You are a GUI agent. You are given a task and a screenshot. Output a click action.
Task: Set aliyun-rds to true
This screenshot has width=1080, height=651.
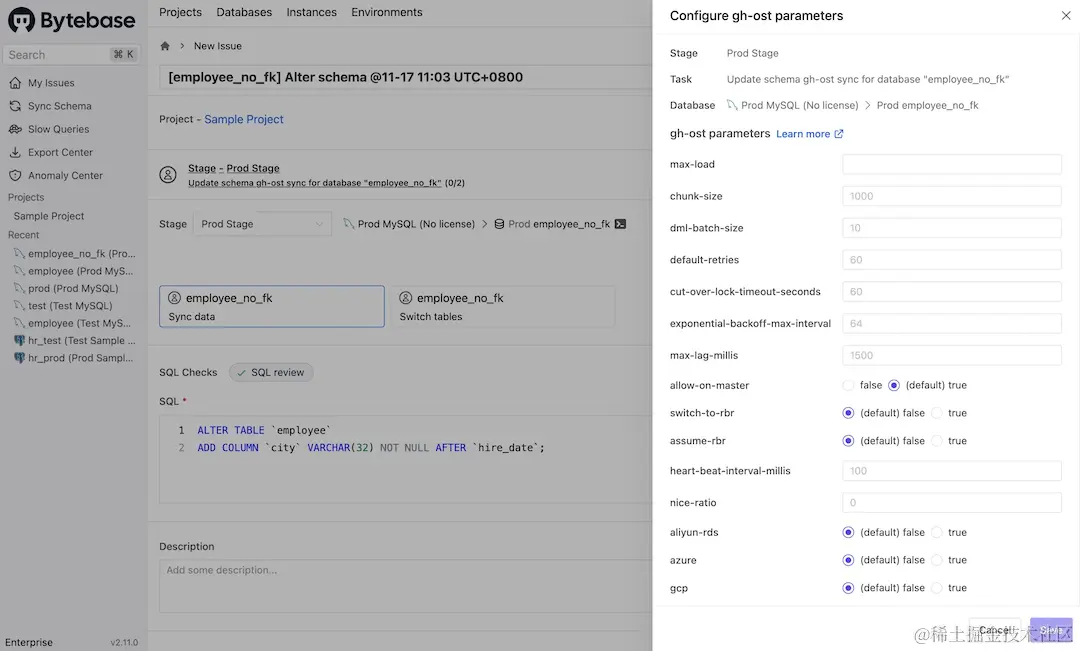pos(937,533)
